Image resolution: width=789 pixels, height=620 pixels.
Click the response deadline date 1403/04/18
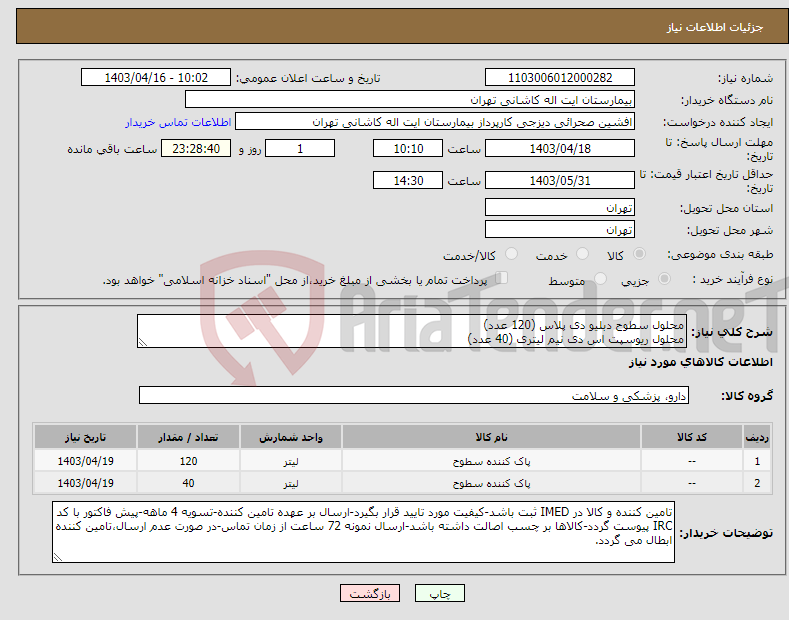[x=560, y=148]
